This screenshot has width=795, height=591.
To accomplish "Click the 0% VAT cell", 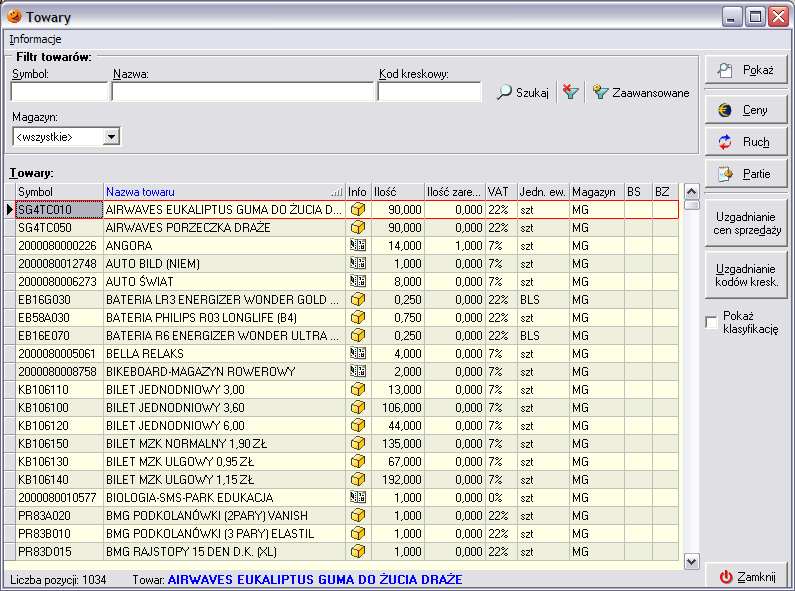I will pyautogui.click(x=501, y=498).
